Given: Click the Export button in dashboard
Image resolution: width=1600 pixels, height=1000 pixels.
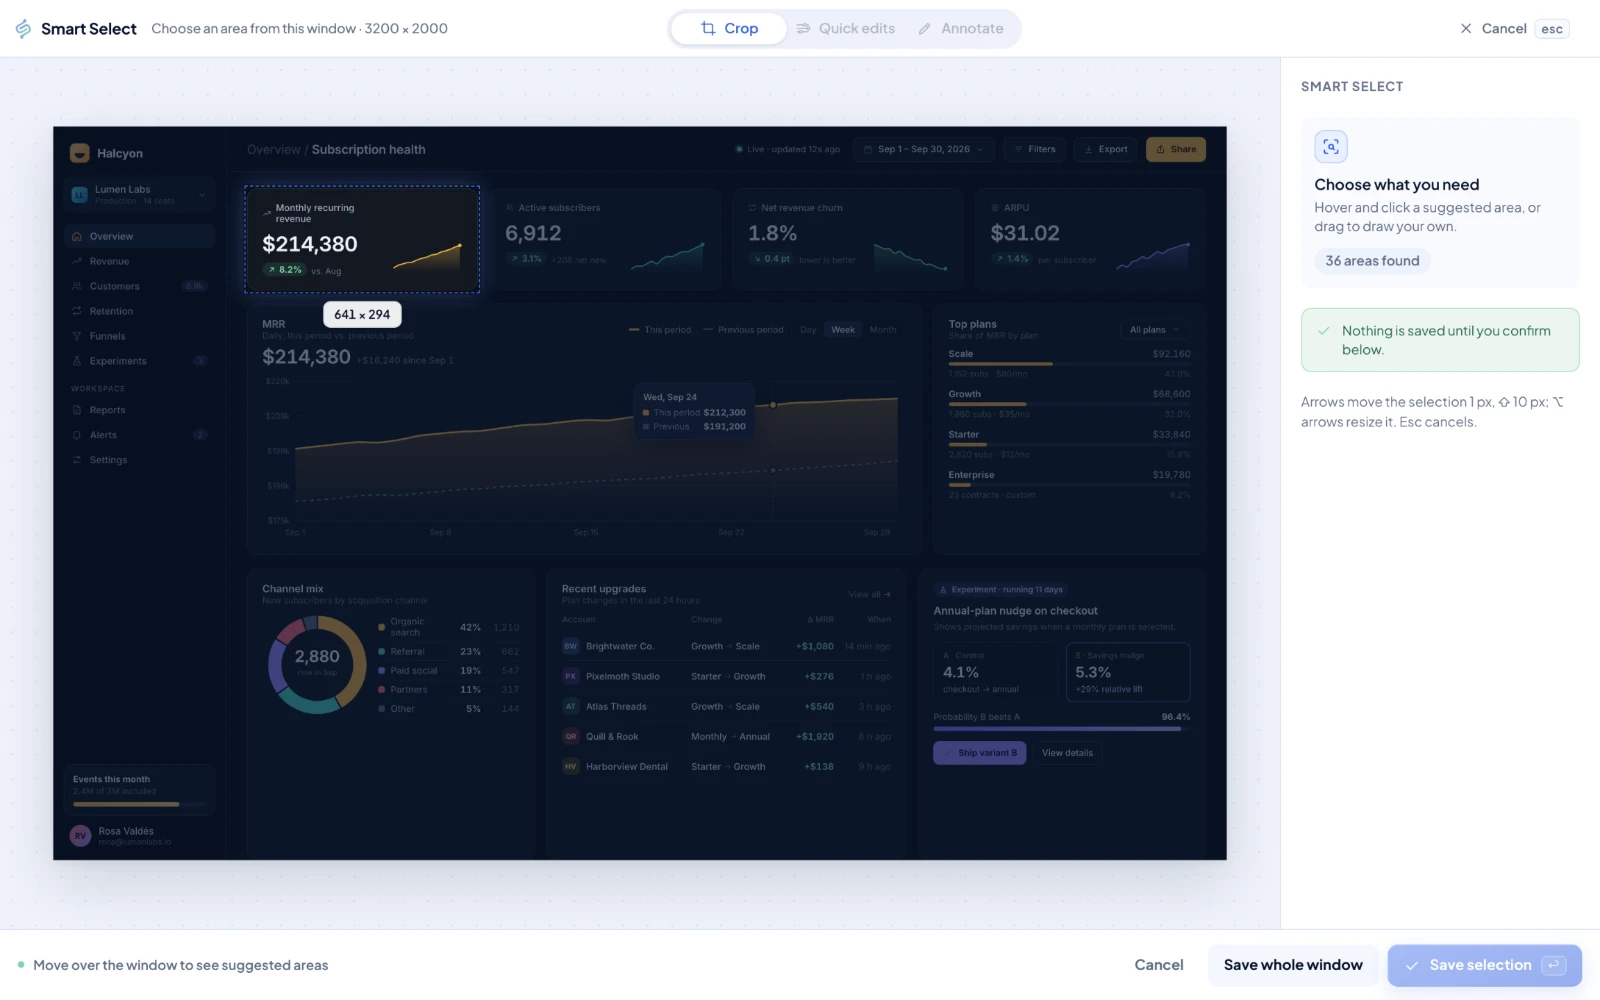Looking at the screenshot, I should [x=1105, y=149].
